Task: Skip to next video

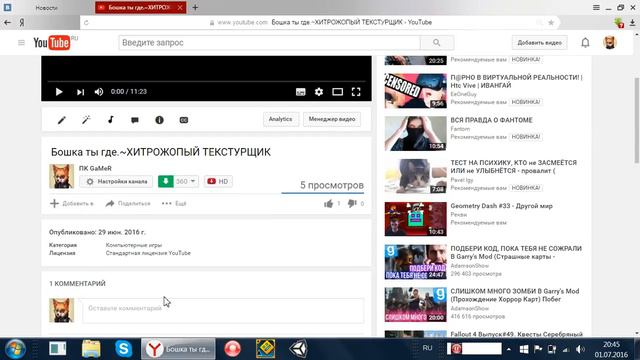Action: [80, 92]
